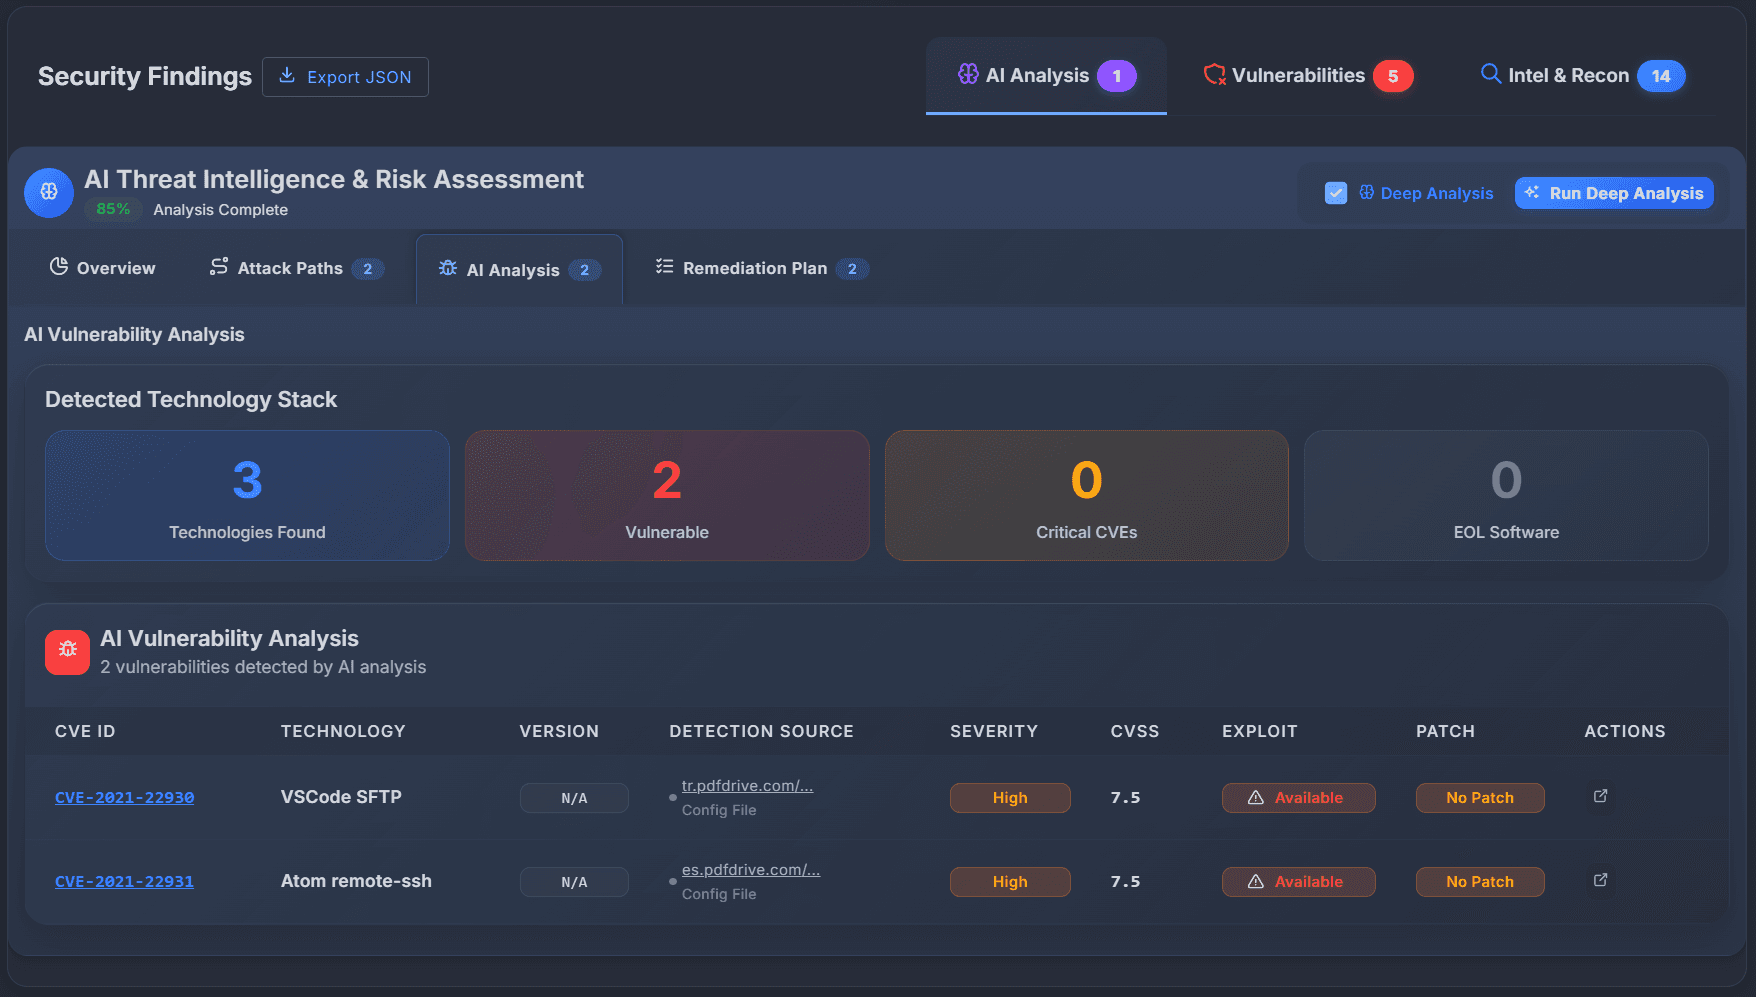Click the warning triangle on the first Available badge
This screenshot has width=1756, height=997.
click(1258, 797)
